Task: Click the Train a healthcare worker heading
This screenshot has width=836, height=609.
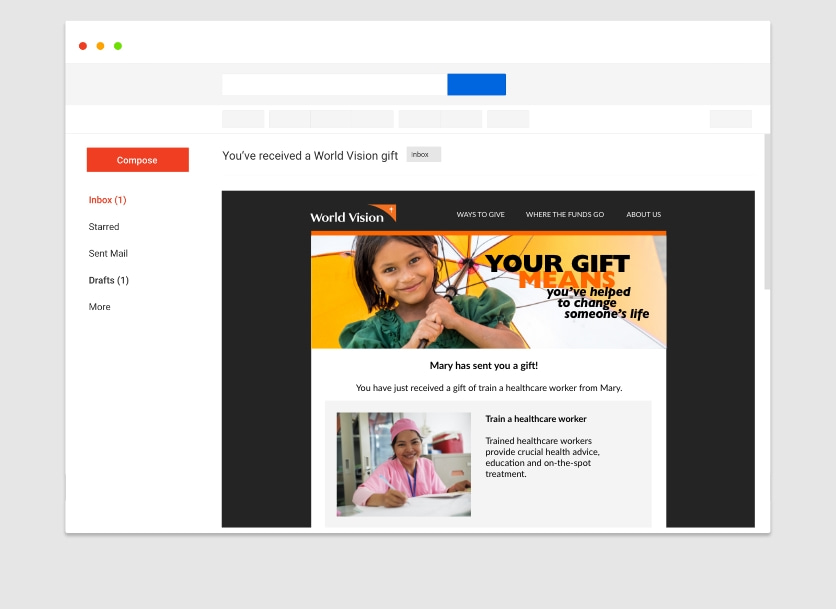Action: [536, 419]
